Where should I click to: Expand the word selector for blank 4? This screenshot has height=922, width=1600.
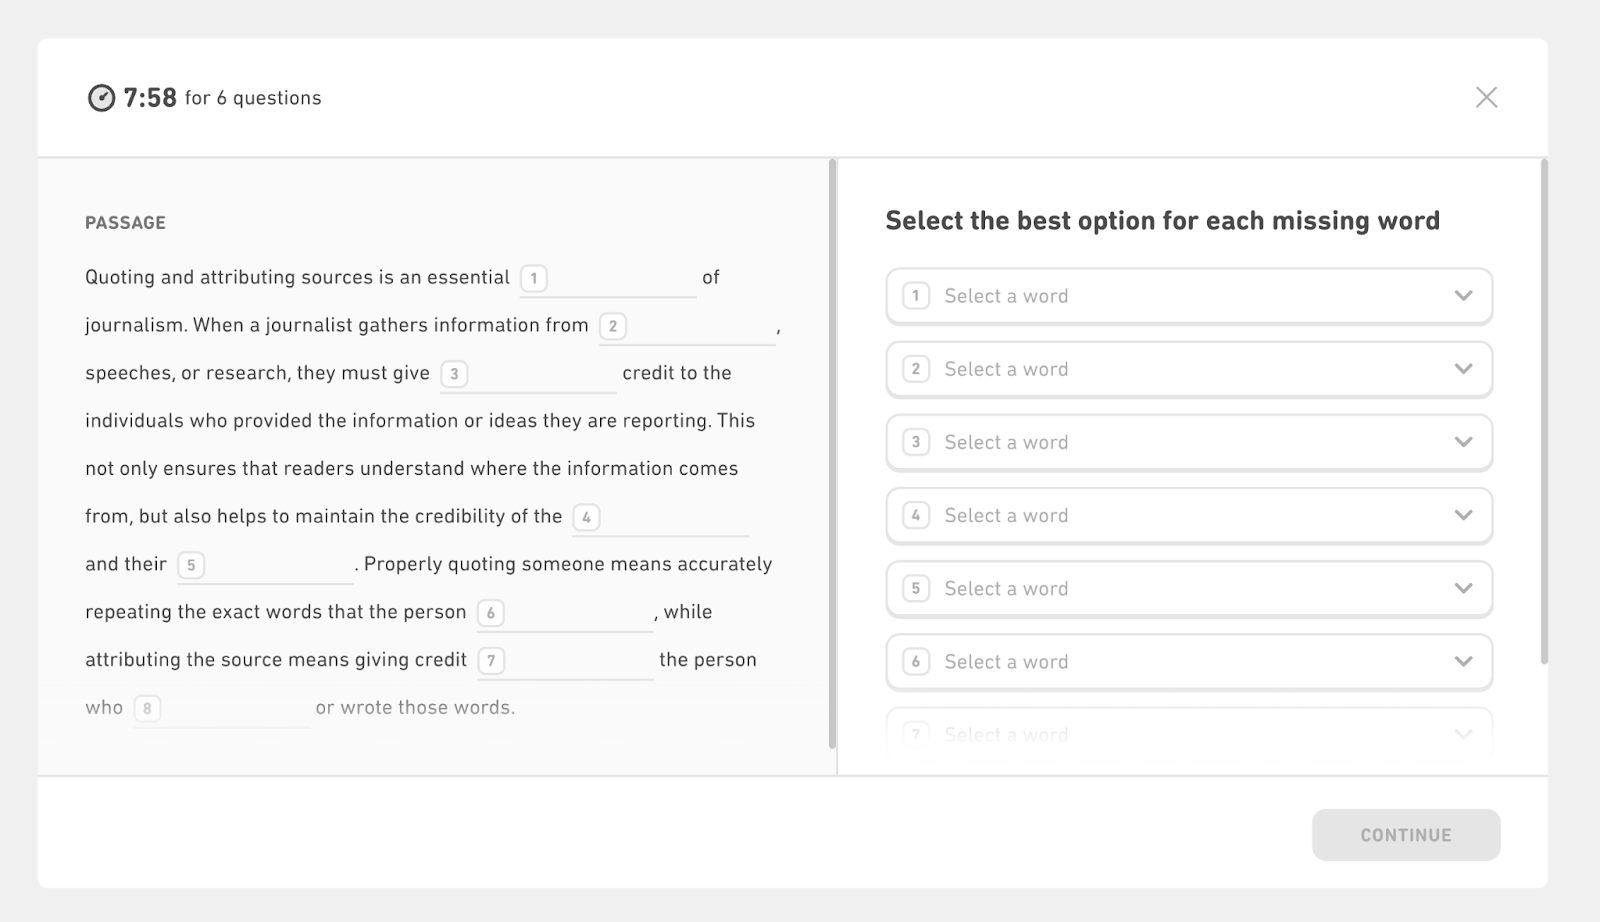click(1188, 515)
